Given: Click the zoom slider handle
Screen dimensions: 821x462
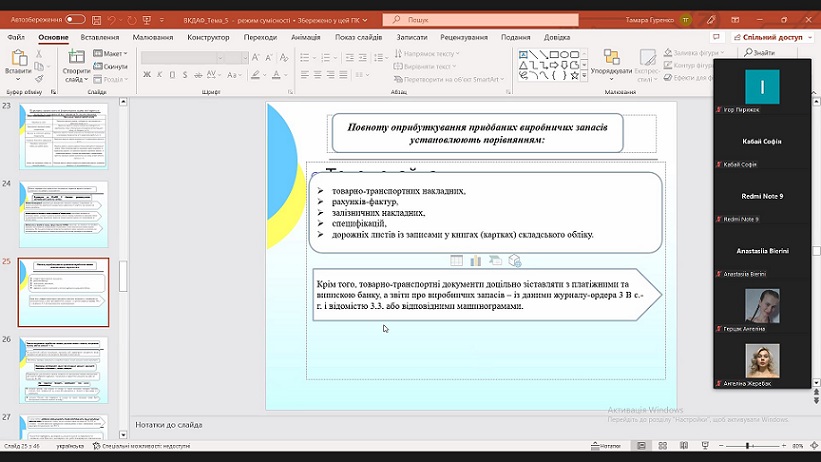Looking at the screenshot, I should [x=748, y=446].
